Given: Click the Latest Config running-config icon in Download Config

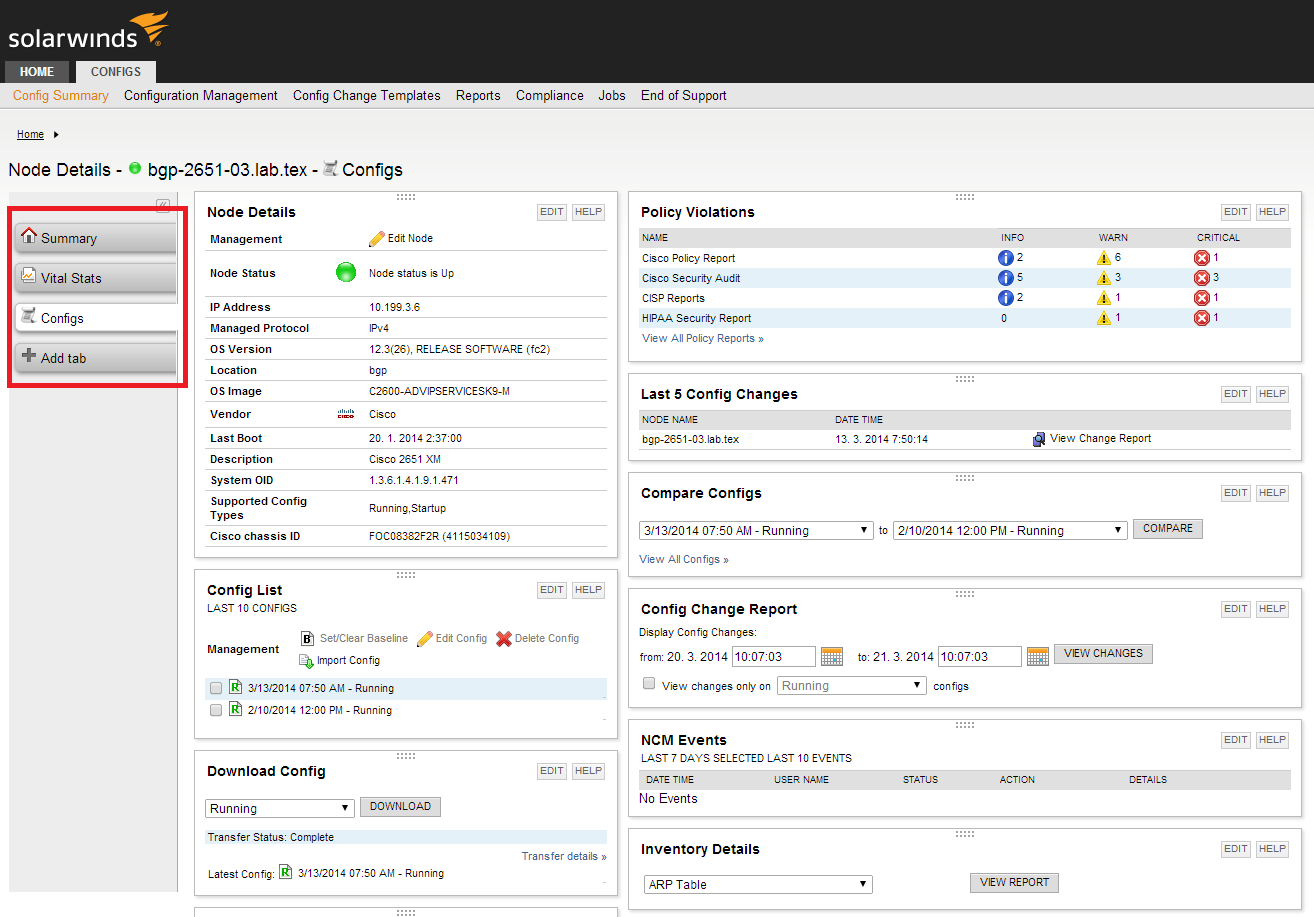Looking at the screenshot, I should point(285,872).
